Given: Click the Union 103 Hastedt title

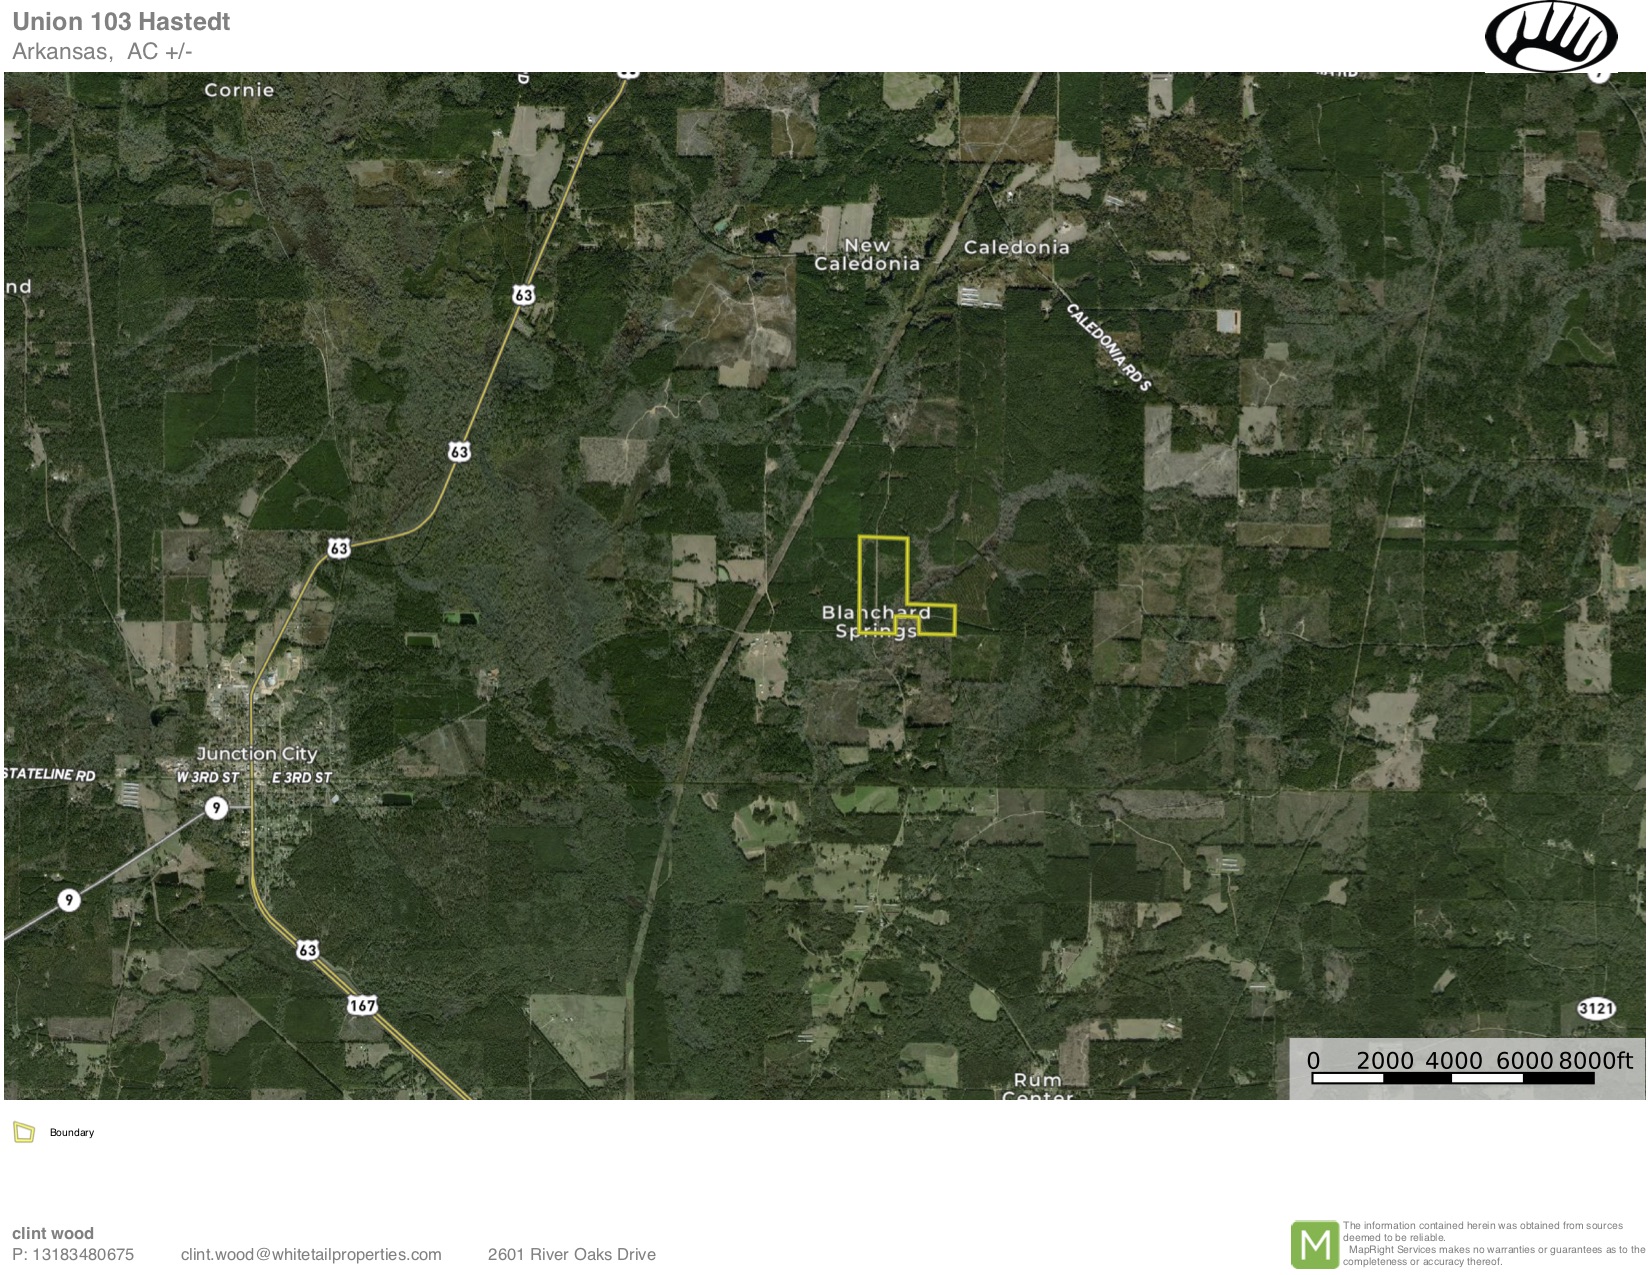Looking at the screenshot, I should [x=121, y=22].
